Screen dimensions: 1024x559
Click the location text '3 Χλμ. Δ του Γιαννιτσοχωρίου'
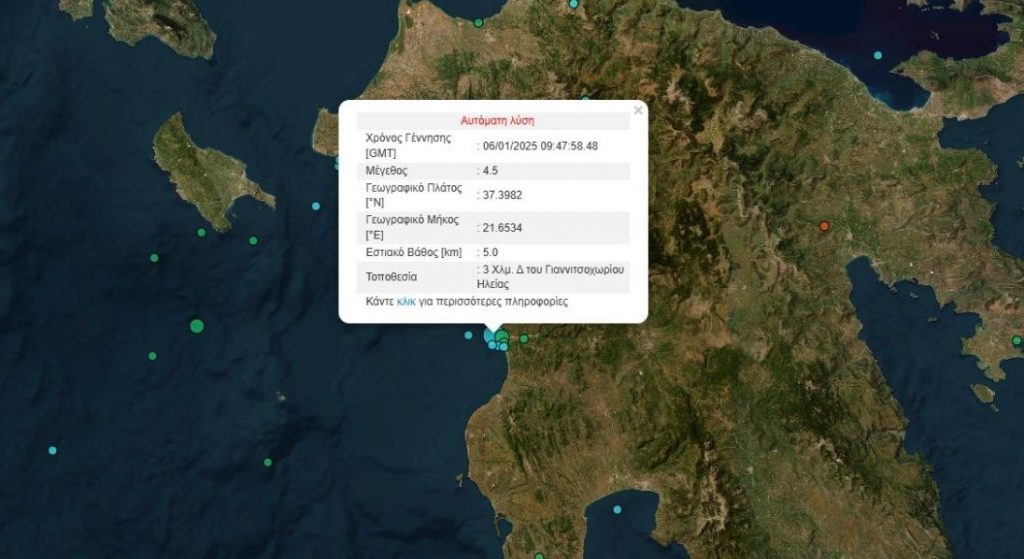coord(553,270)
